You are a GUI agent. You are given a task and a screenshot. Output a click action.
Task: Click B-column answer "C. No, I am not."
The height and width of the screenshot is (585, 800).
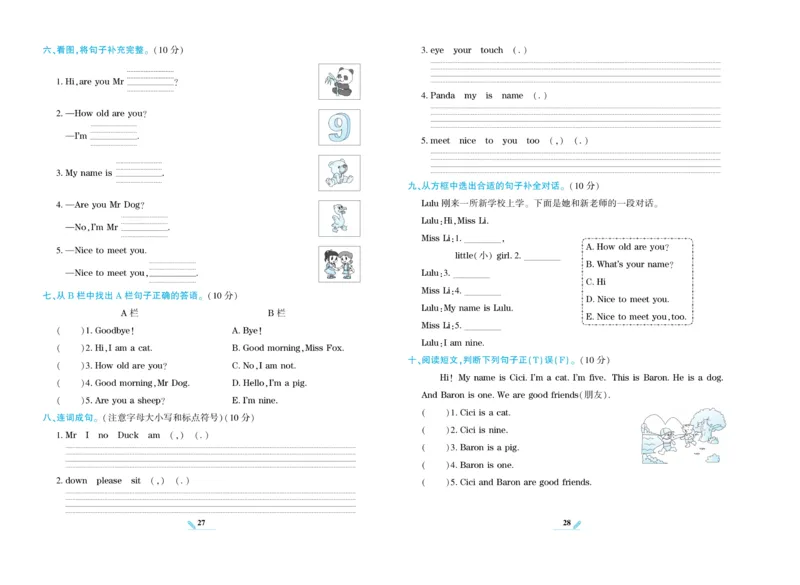click(263, 366)
